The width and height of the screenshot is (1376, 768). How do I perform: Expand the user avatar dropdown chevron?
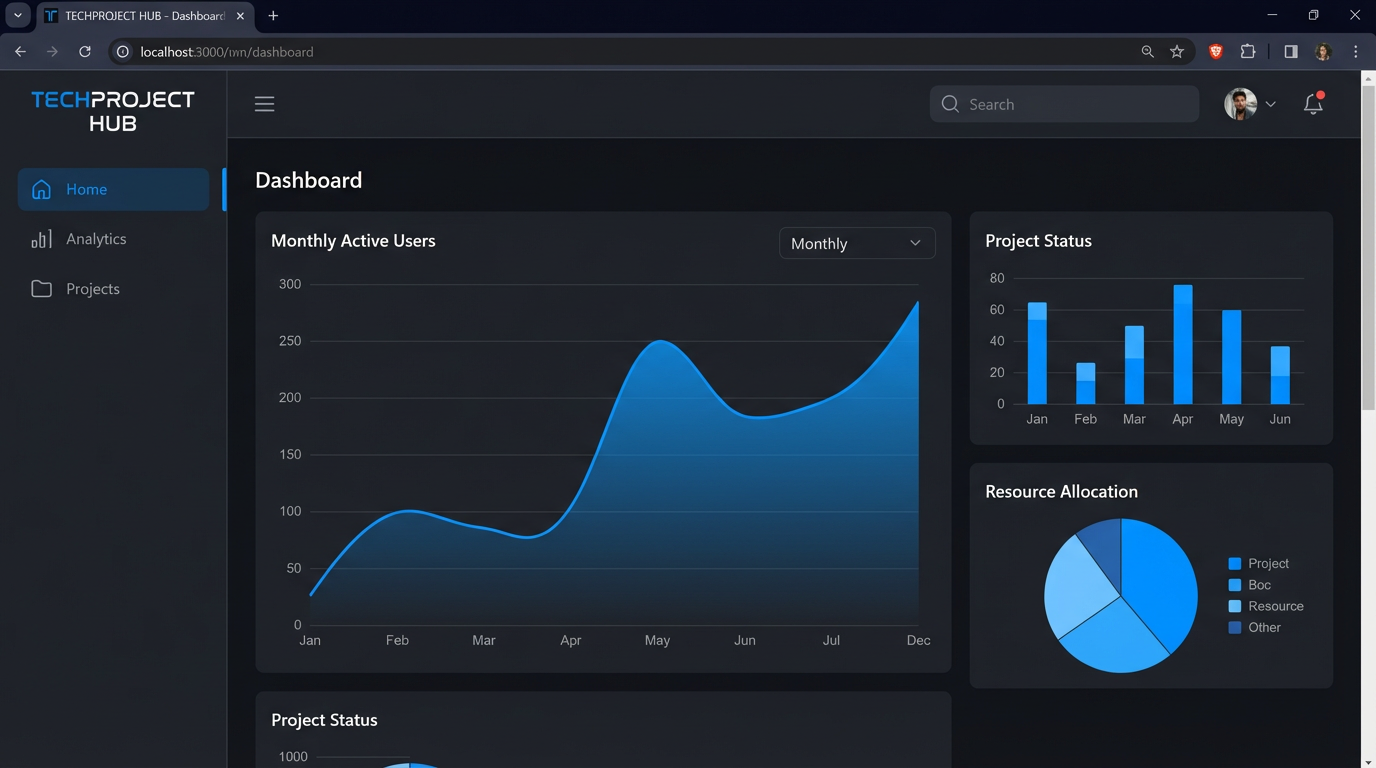1271,104
